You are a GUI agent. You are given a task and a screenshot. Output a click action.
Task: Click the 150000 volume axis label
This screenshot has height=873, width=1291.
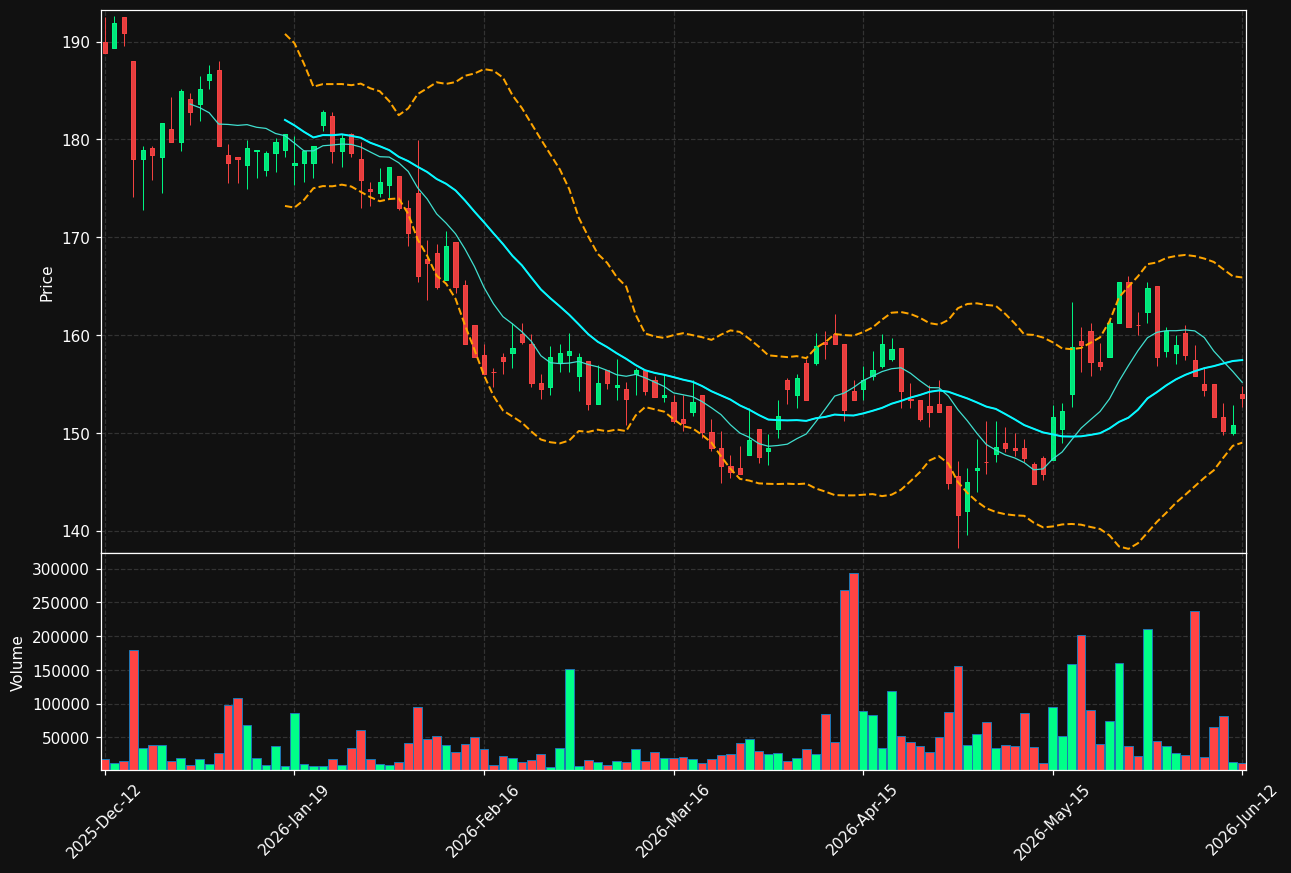coord(62,671)
